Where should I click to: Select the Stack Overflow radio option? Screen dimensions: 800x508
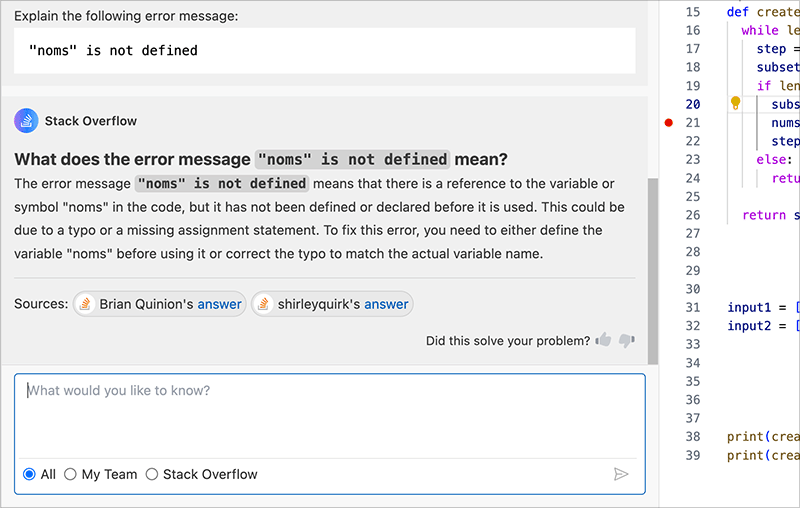pyautogui.click(x=152, y=474)
